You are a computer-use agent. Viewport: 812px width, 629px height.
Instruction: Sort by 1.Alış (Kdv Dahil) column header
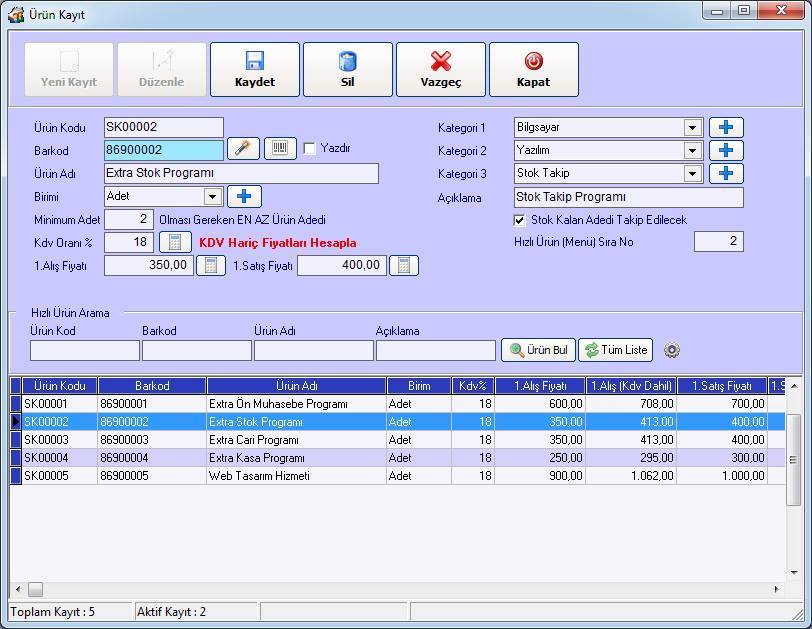click(x=631, y=386)
